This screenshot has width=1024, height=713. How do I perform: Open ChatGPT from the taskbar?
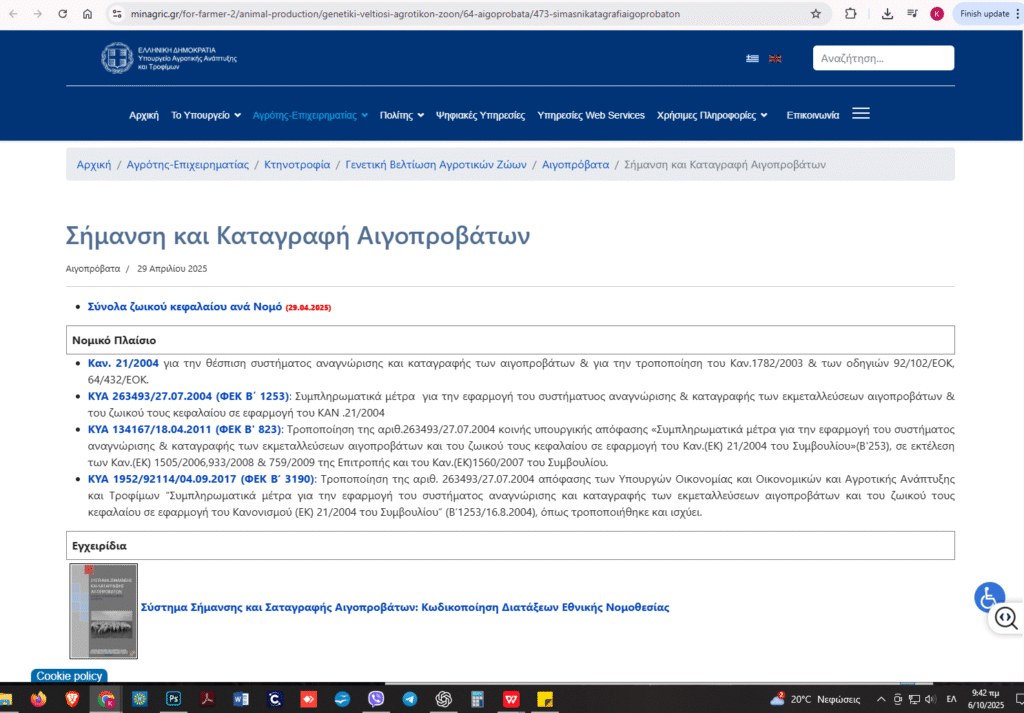pyautogui.click(x=443, y=699)
